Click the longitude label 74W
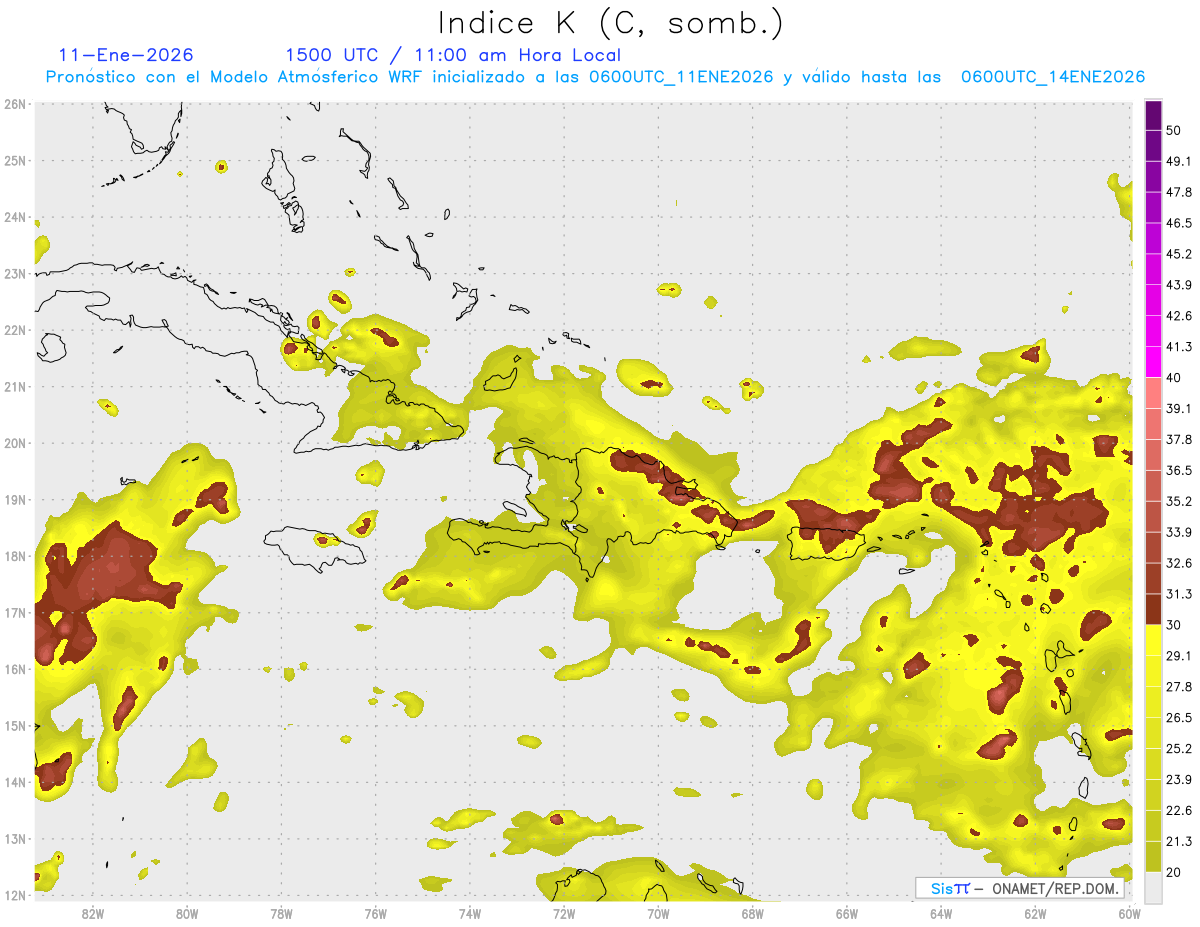1200x927 pixels. point(469,914)
